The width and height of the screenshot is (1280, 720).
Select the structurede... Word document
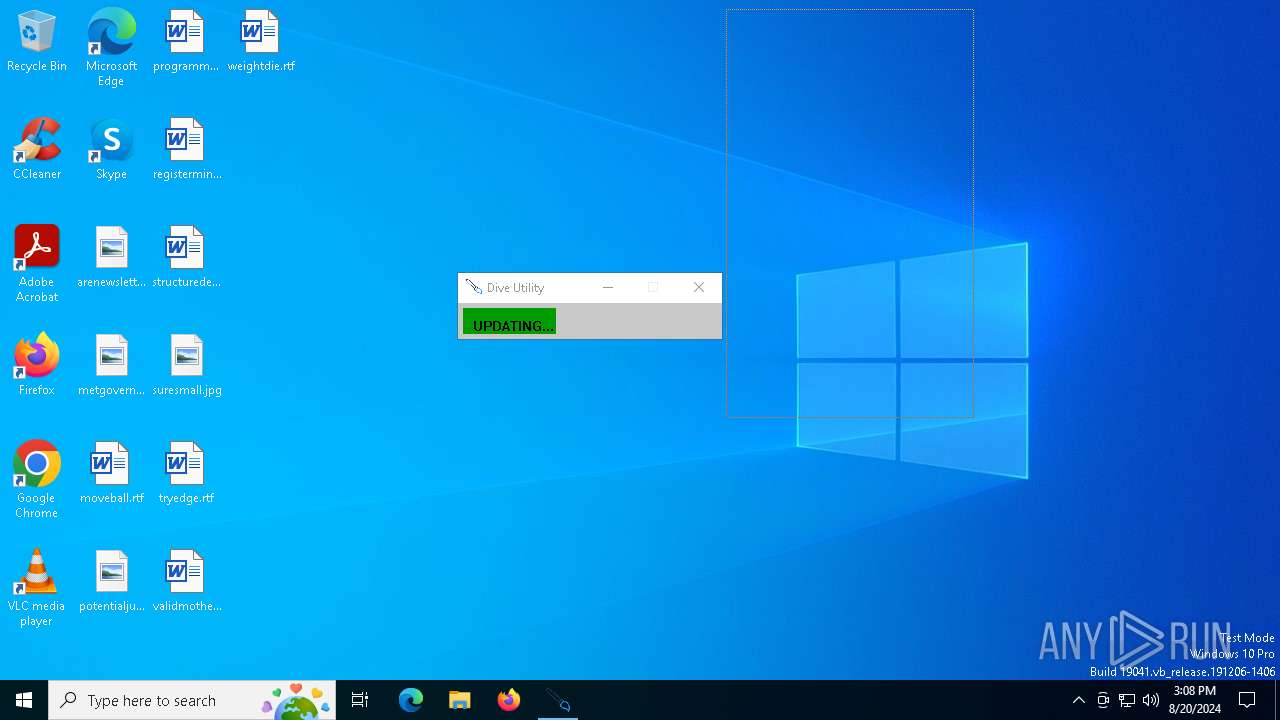click(186, 257)
